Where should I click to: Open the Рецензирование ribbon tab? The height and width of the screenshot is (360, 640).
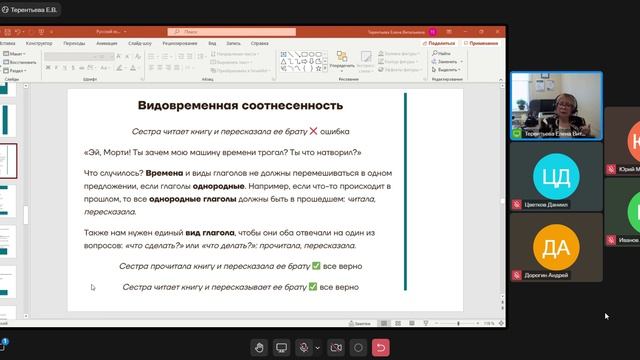180,43
